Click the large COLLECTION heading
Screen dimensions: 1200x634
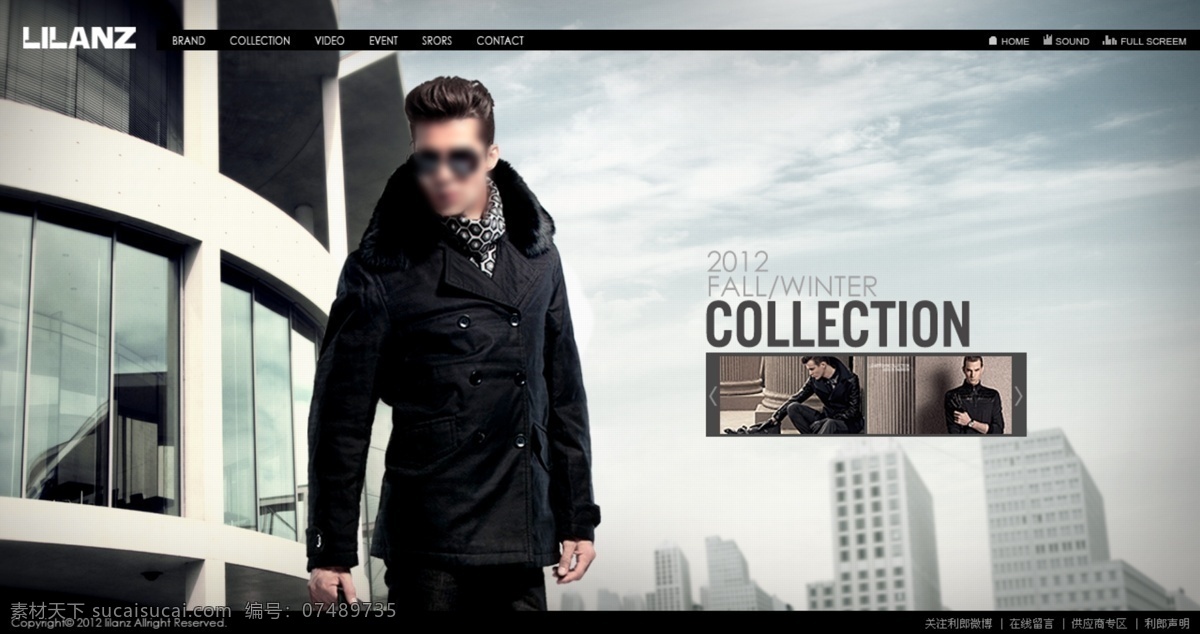[x=838, y=323]
